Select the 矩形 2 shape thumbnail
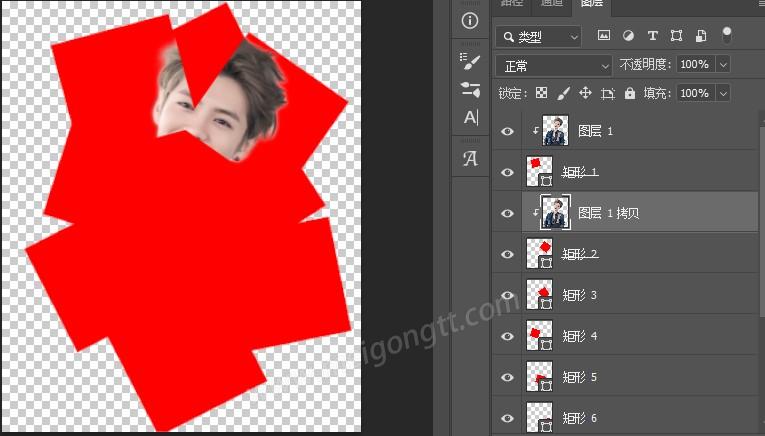This screenshot has width=765, height=436. point(540,253)
